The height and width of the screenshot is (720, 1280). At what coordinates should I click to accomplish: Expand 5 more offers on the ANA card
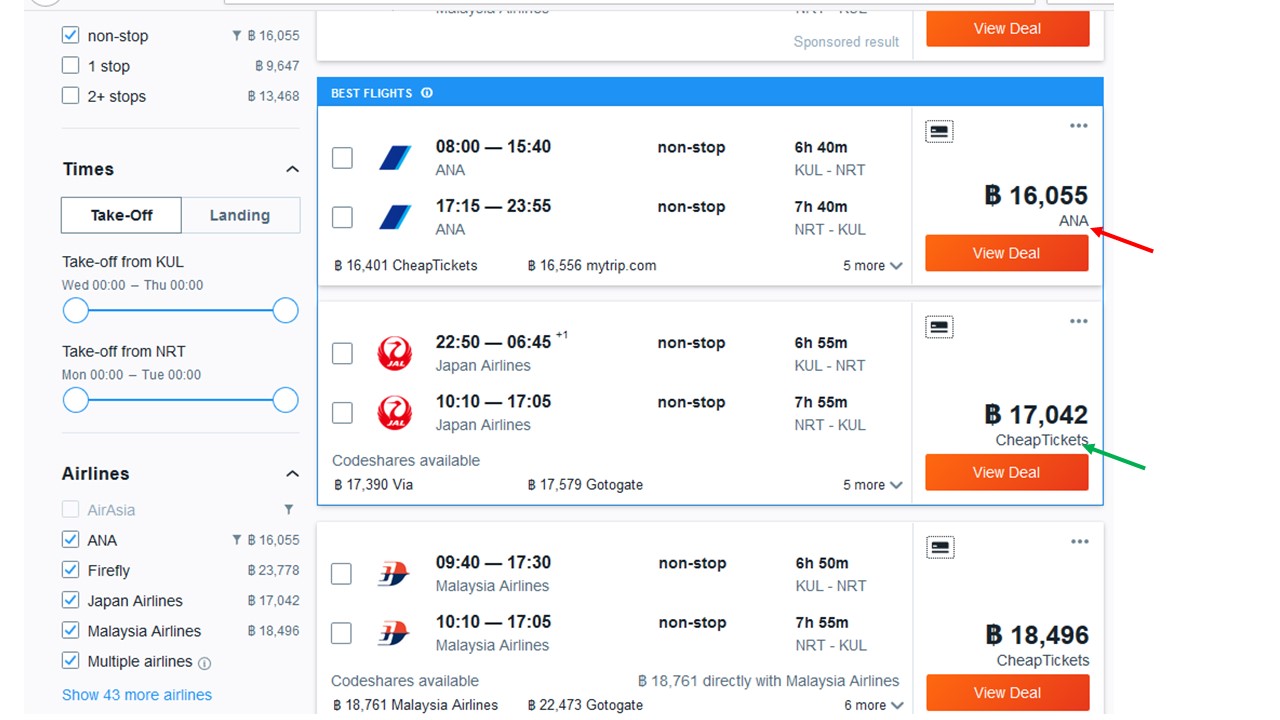click(x=872, y=266)
